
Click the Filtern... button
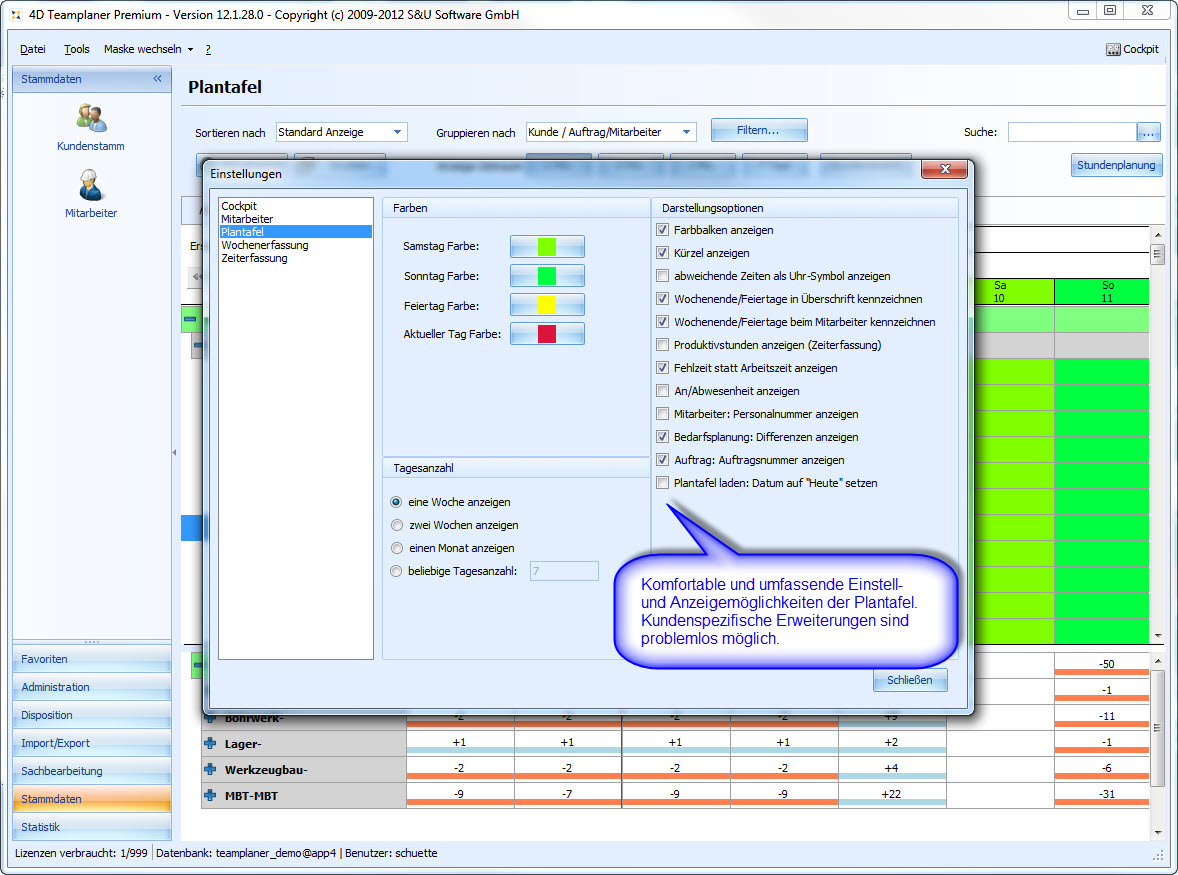point(758,130)
